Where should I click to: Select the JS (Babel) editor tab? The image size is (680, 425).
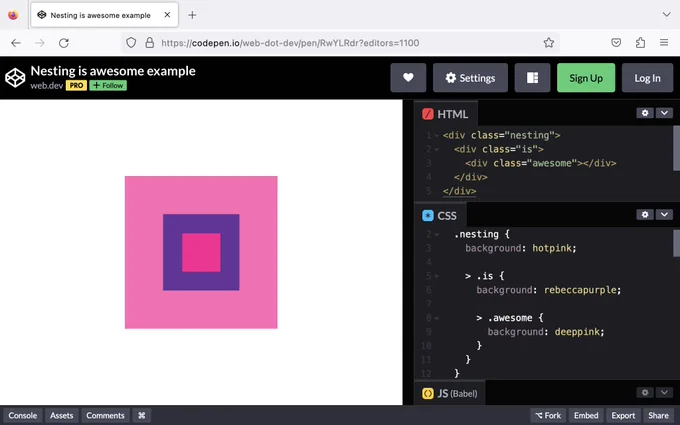click(x=450, y=393)
